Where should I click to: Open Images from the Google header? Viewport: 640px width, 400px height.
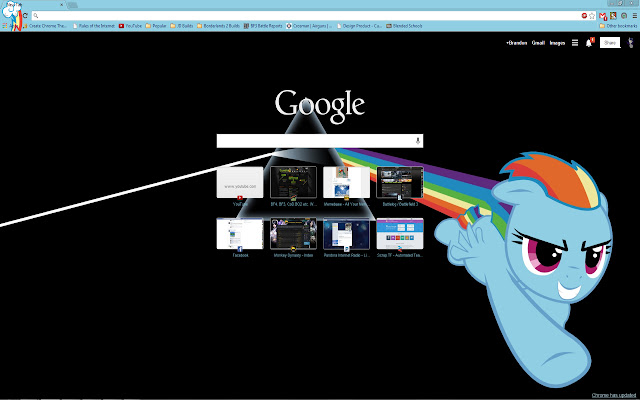pyautogui.click(x=557, y=43)
